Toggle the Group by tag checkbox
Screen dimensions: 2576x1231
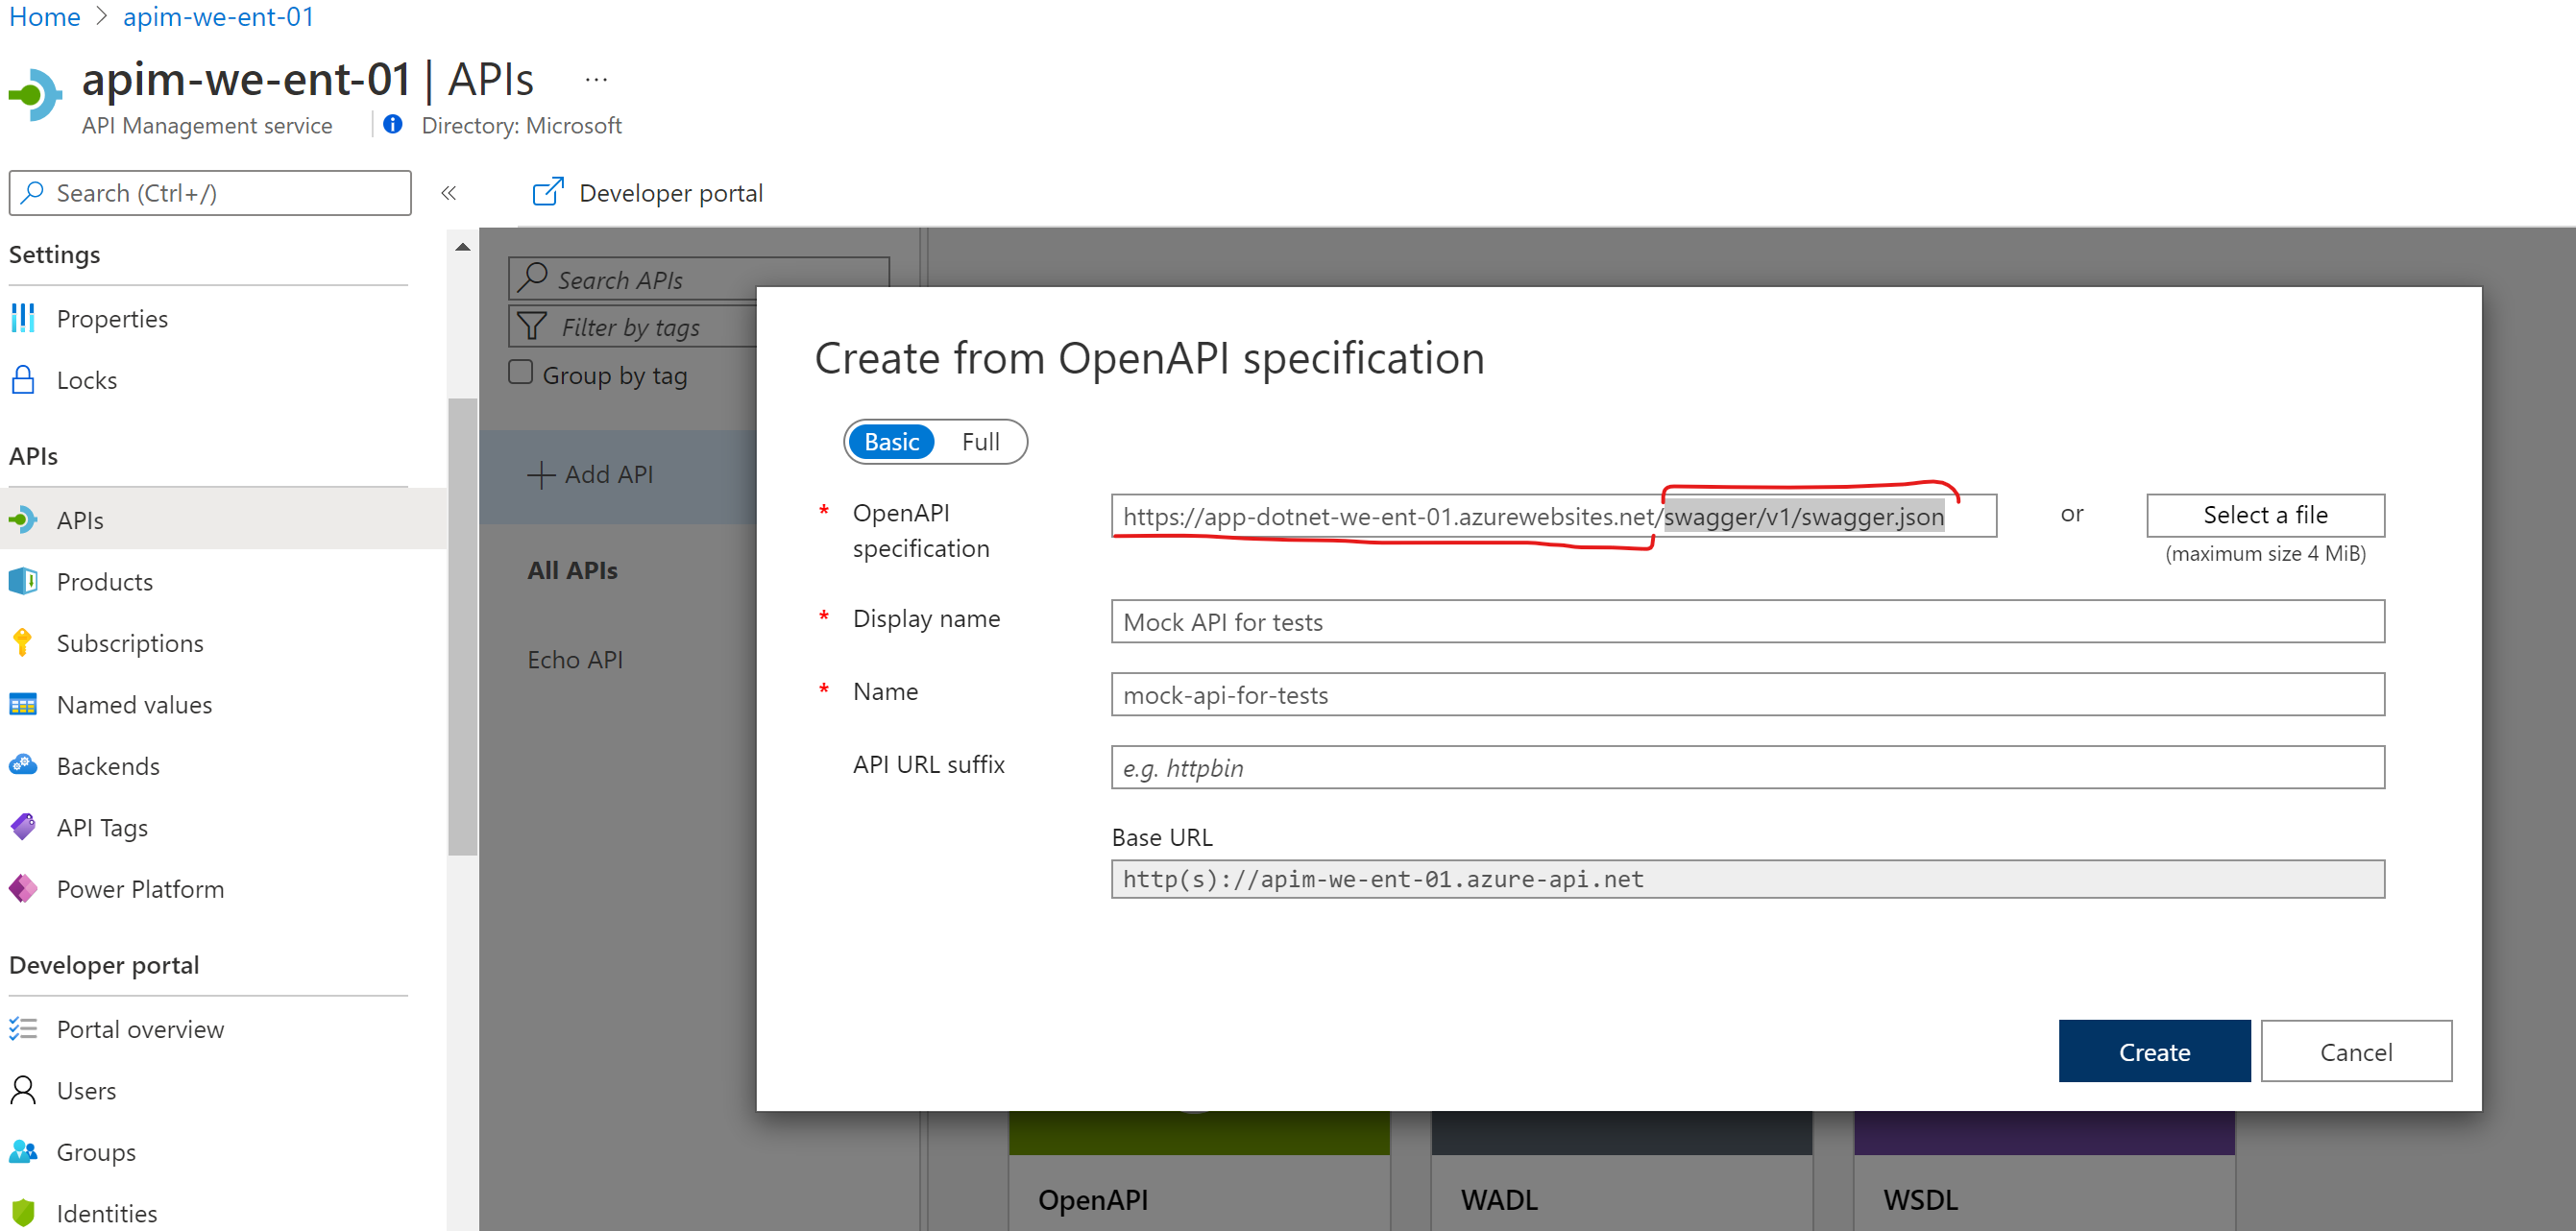[520, 373]
